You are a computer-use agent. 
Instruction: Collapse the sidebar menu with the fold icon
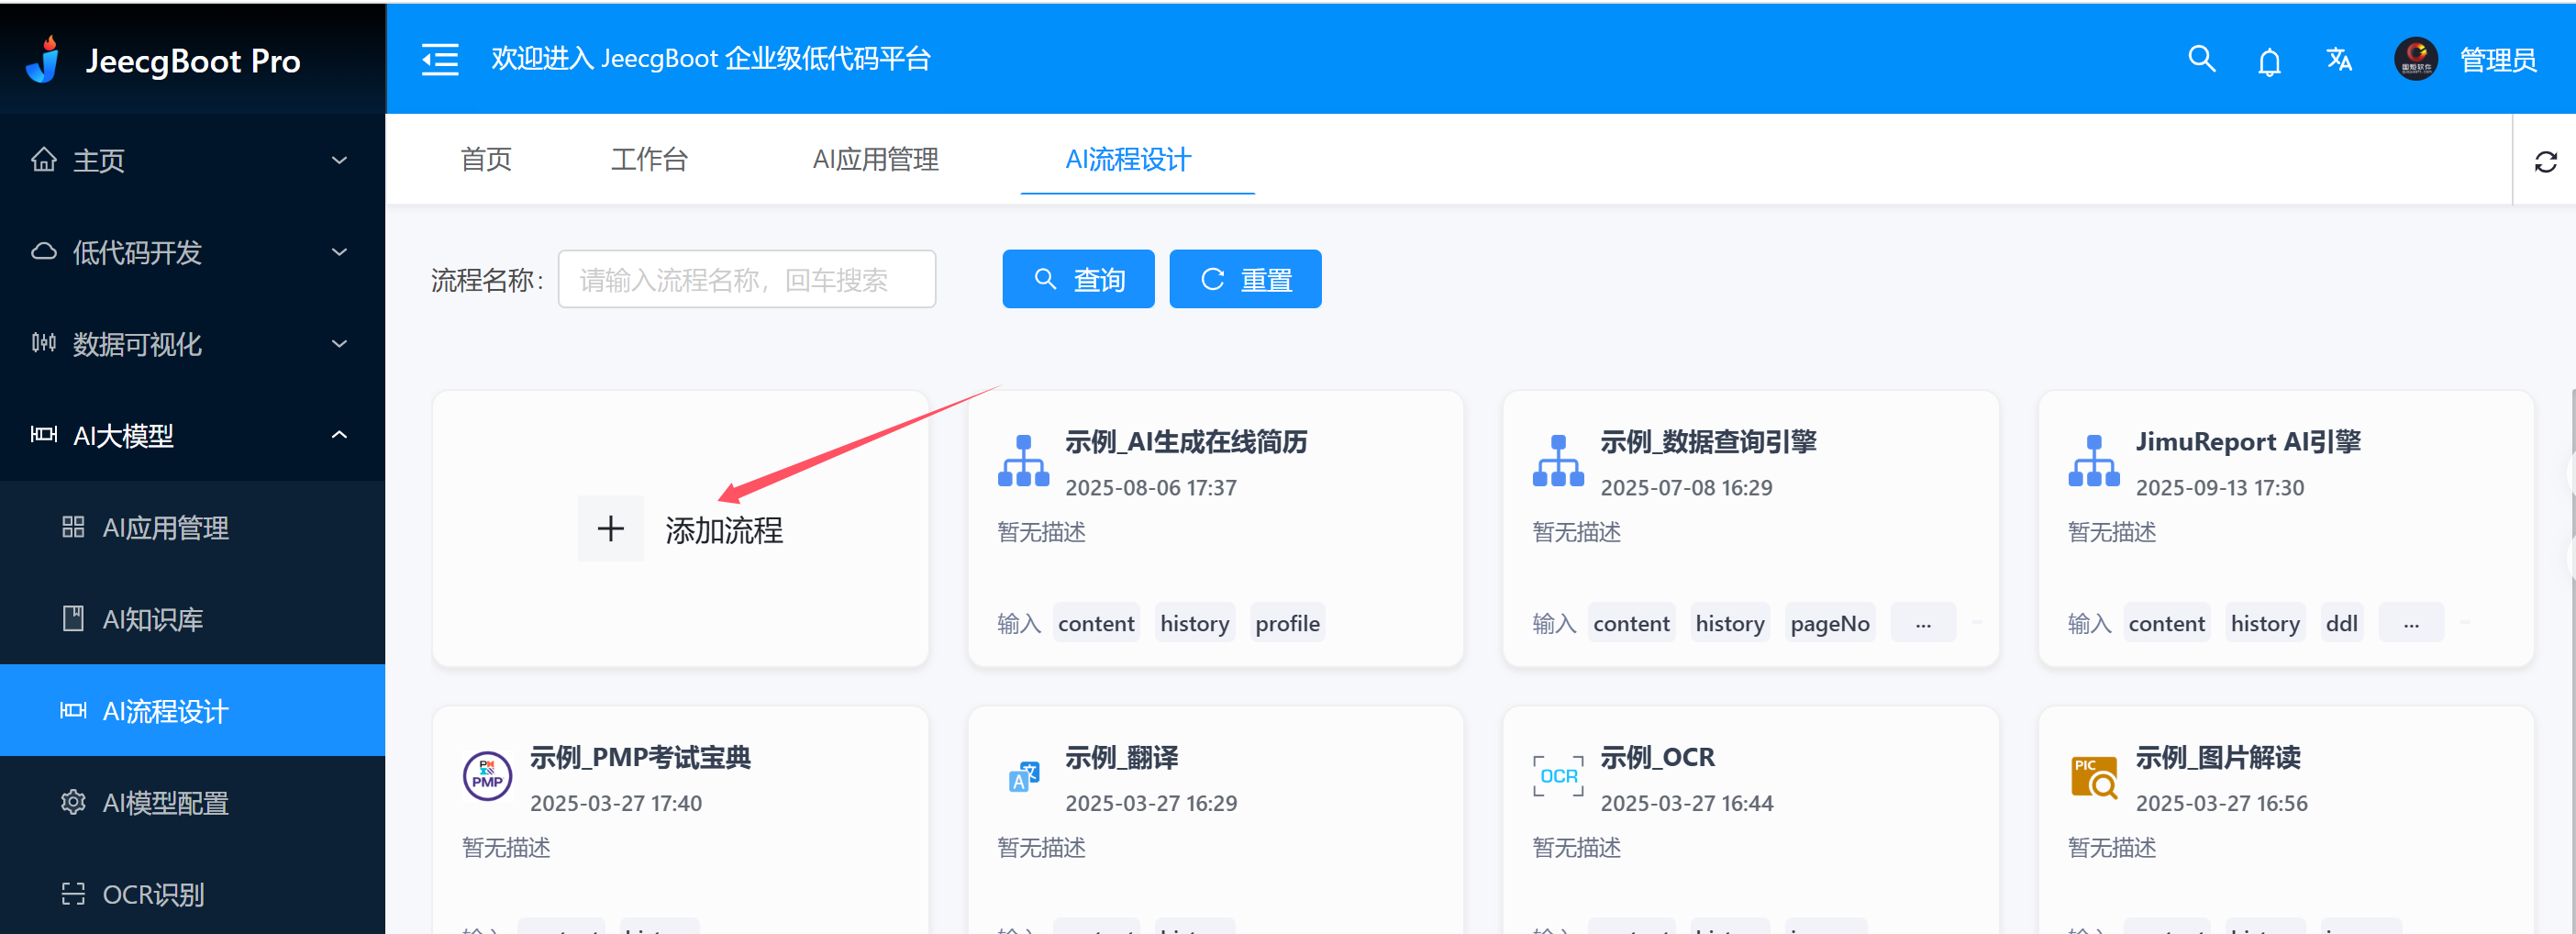tap(440, 60)
